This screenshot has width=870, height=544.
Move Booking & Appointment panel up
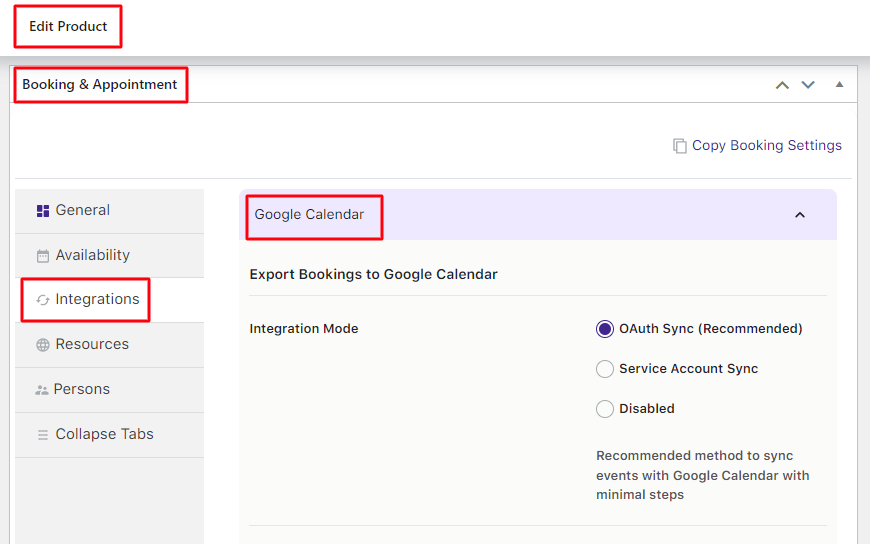(782, 85)
